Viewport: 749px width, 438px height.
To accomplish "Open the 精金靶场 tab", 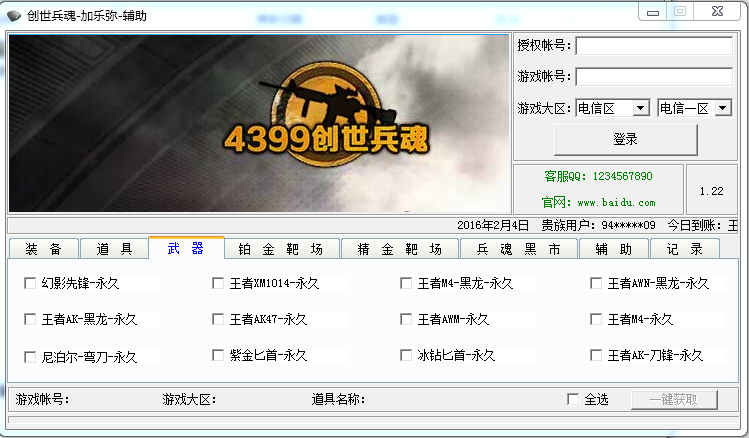I will [400, 249].
